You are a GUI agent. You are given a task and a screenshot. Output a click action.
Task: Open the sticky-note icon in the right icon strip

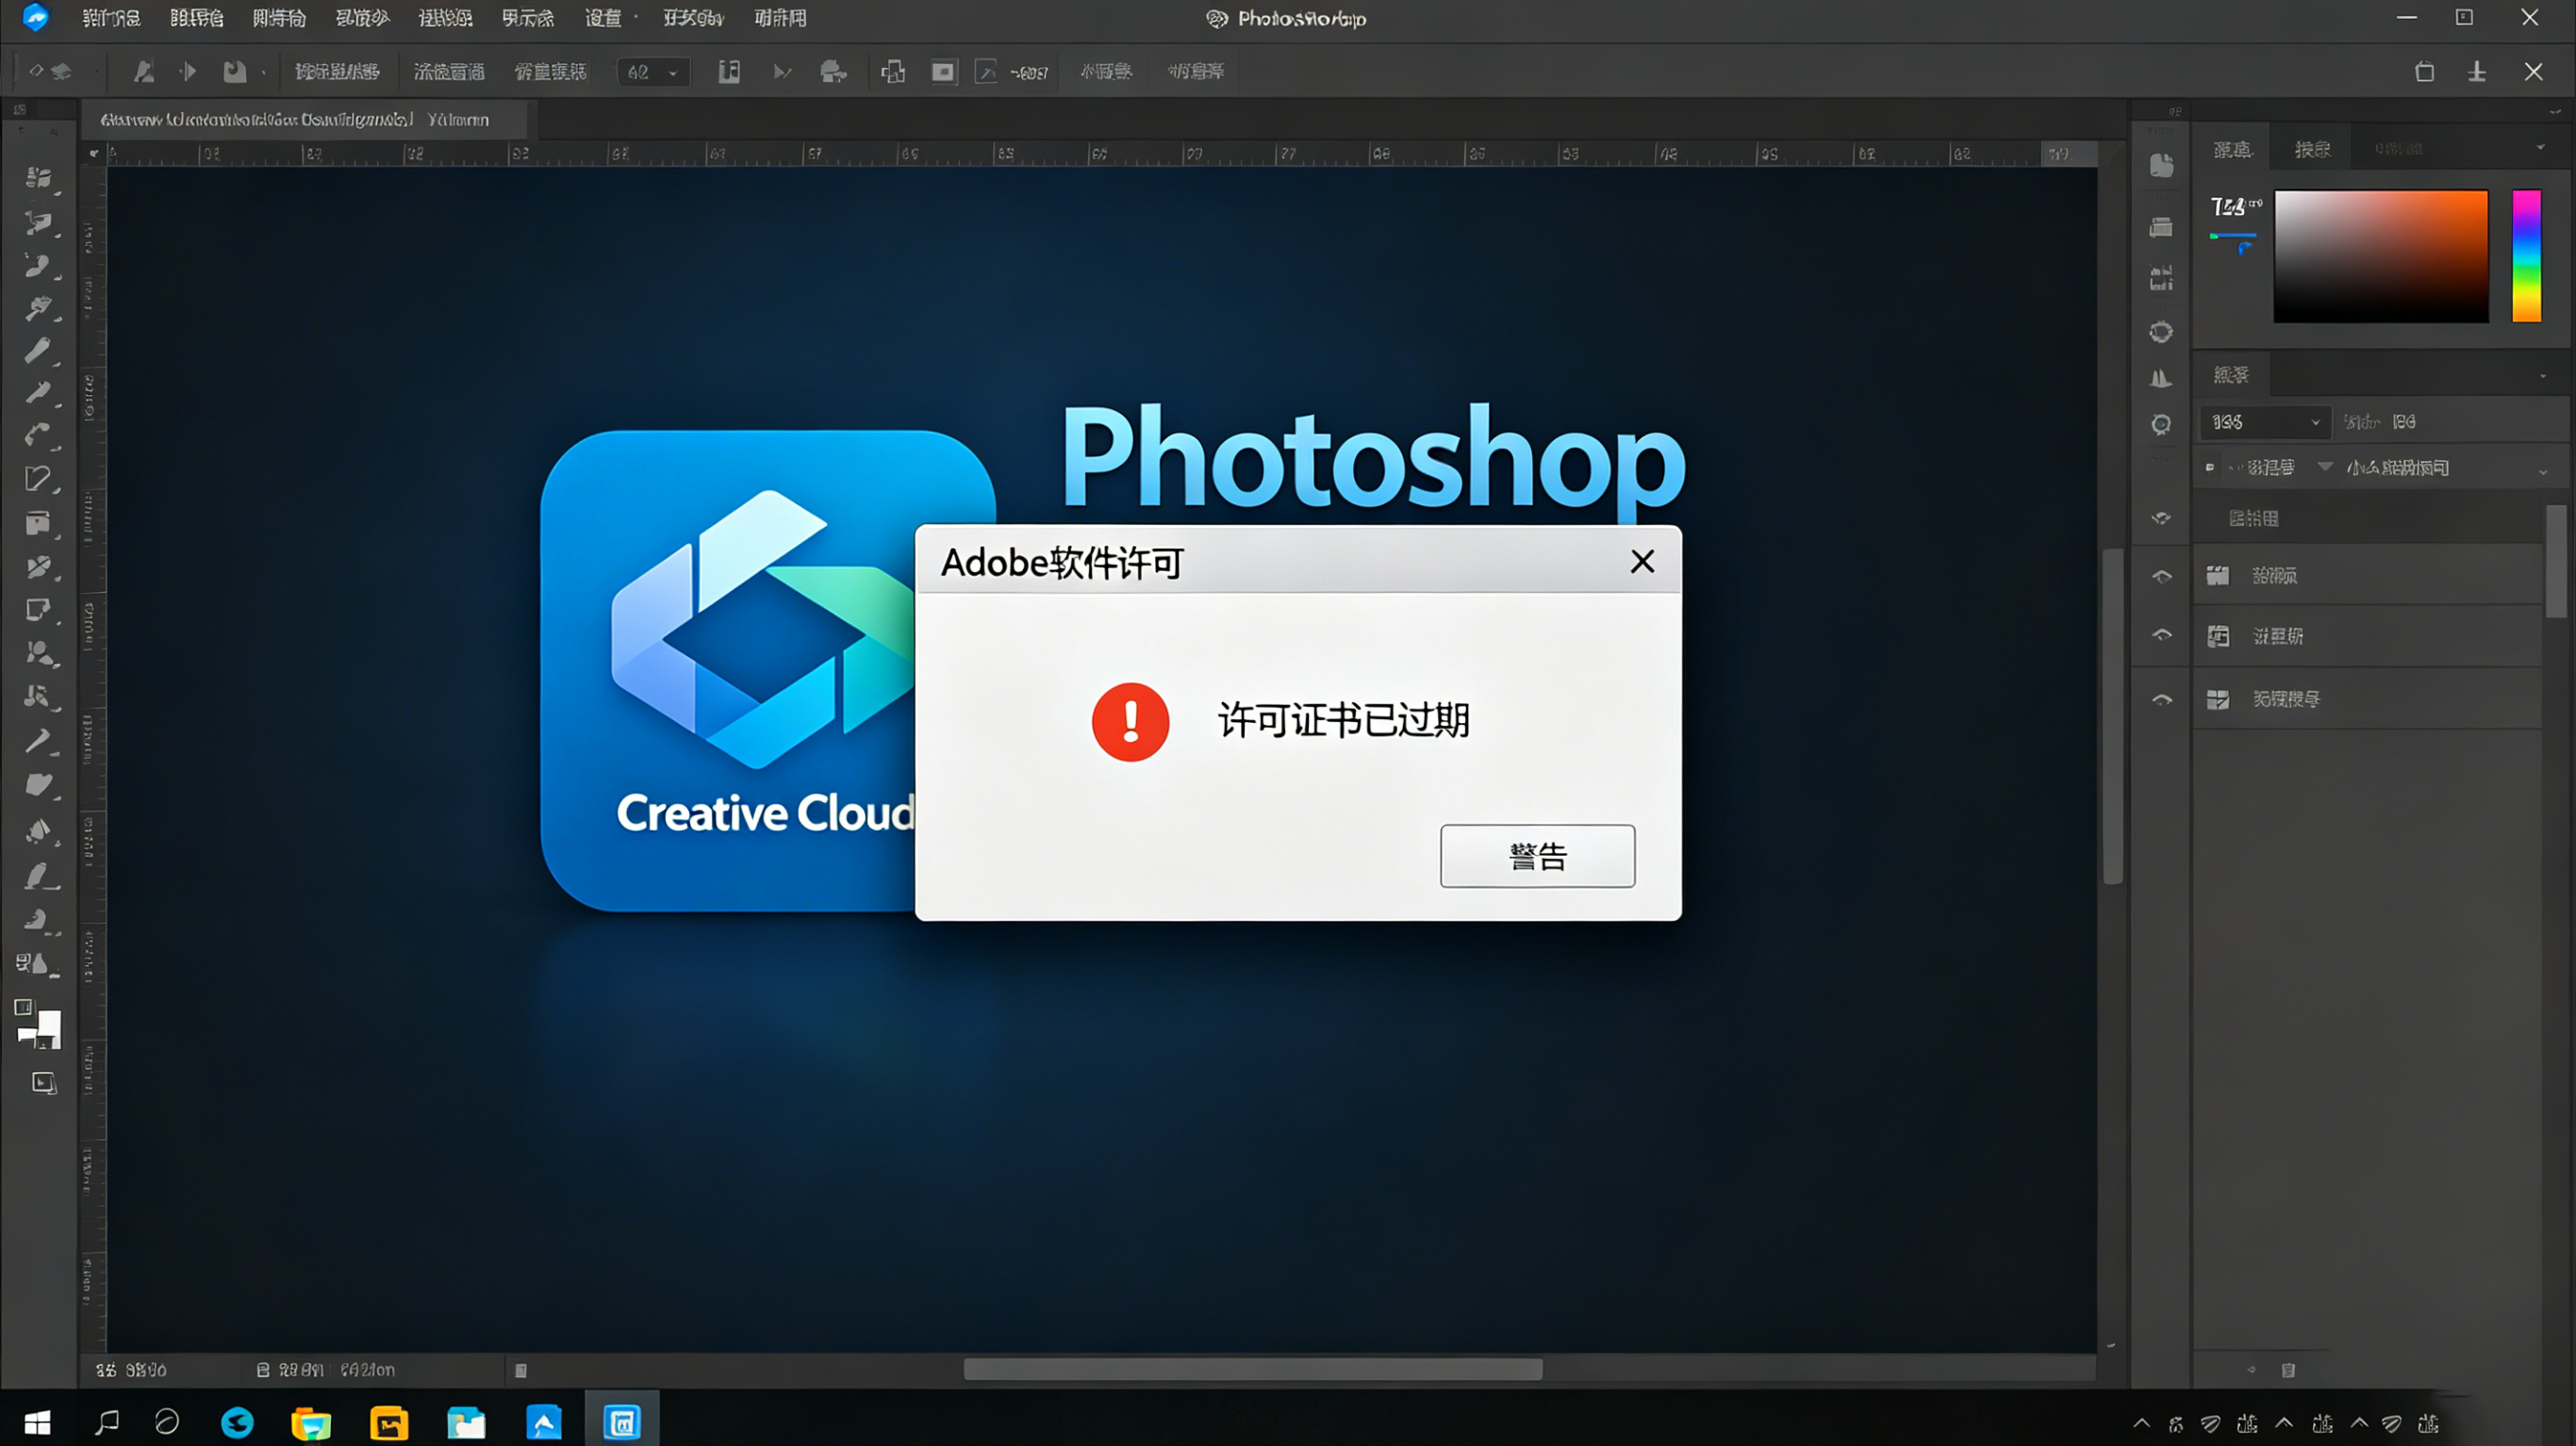click(2161, 166)
